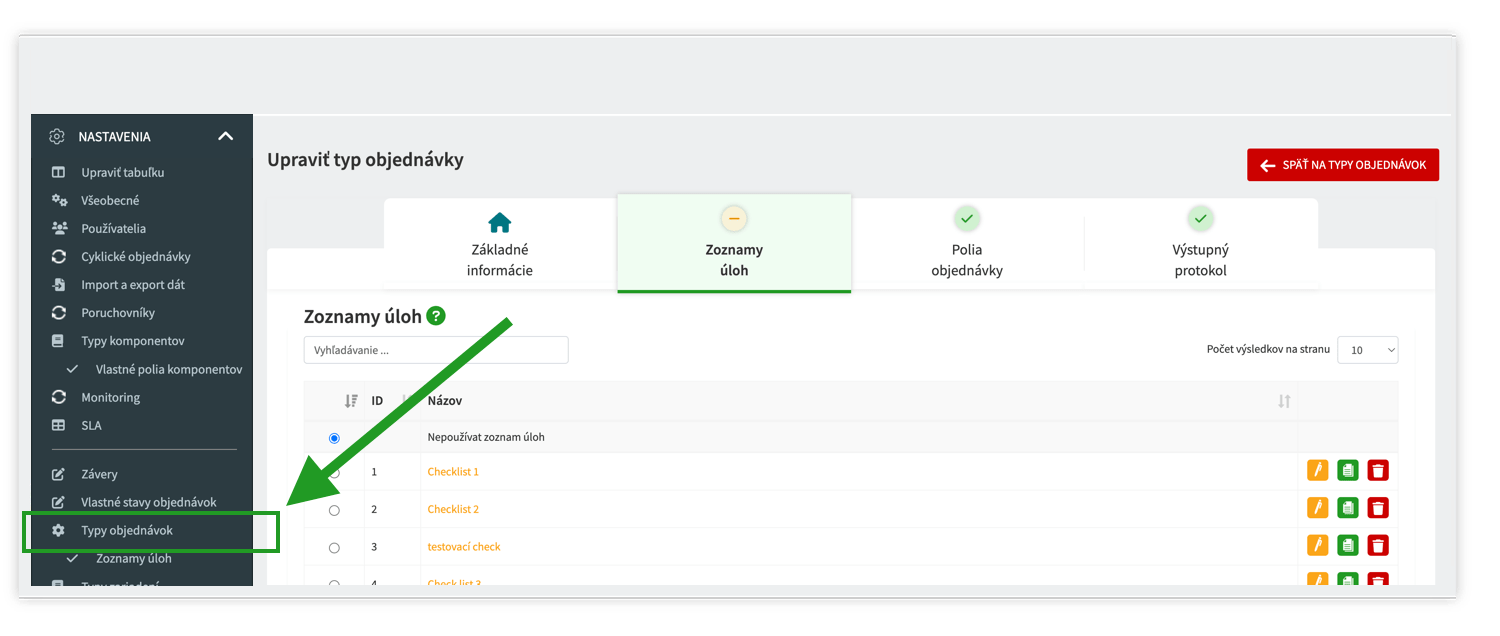Viewport: 1500px width, 636px height.
Task: Go to Monitoring in the sidebar
Action: point(110,397)
